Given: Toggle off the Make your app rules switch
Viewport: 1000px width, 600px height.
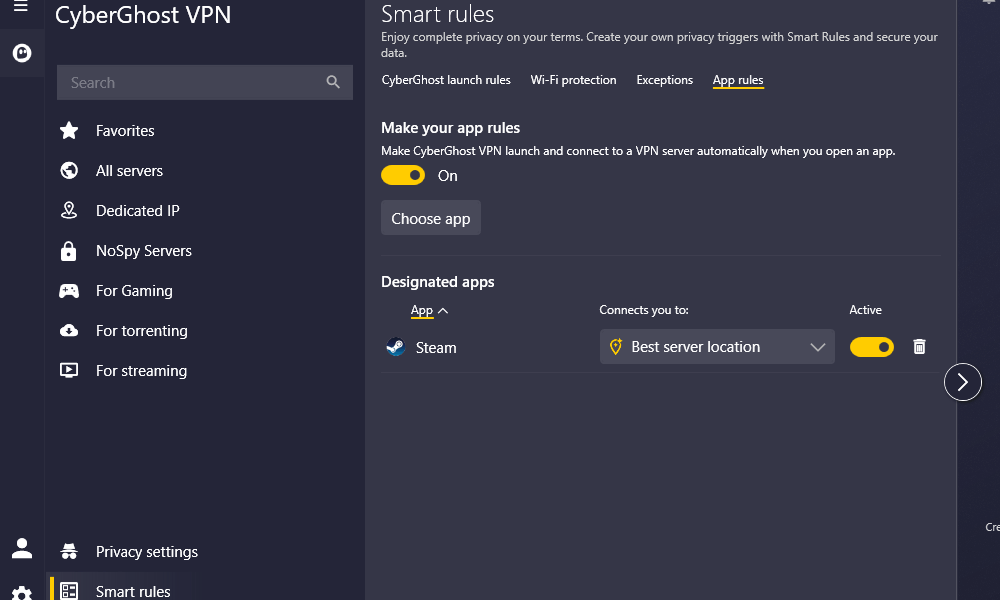Looking at the screenshot, I should tap(402, 175).
